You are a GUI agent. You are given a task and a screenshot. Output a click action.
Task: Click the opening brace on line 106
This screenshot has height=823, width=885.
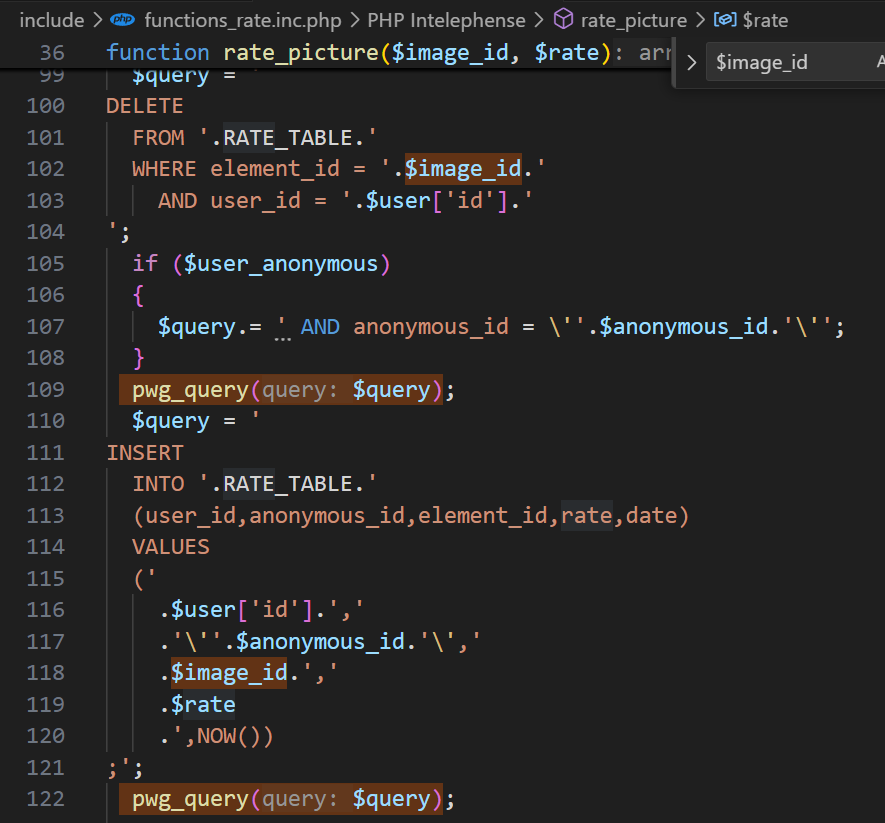pyautogui.click(x=138, y=295)
